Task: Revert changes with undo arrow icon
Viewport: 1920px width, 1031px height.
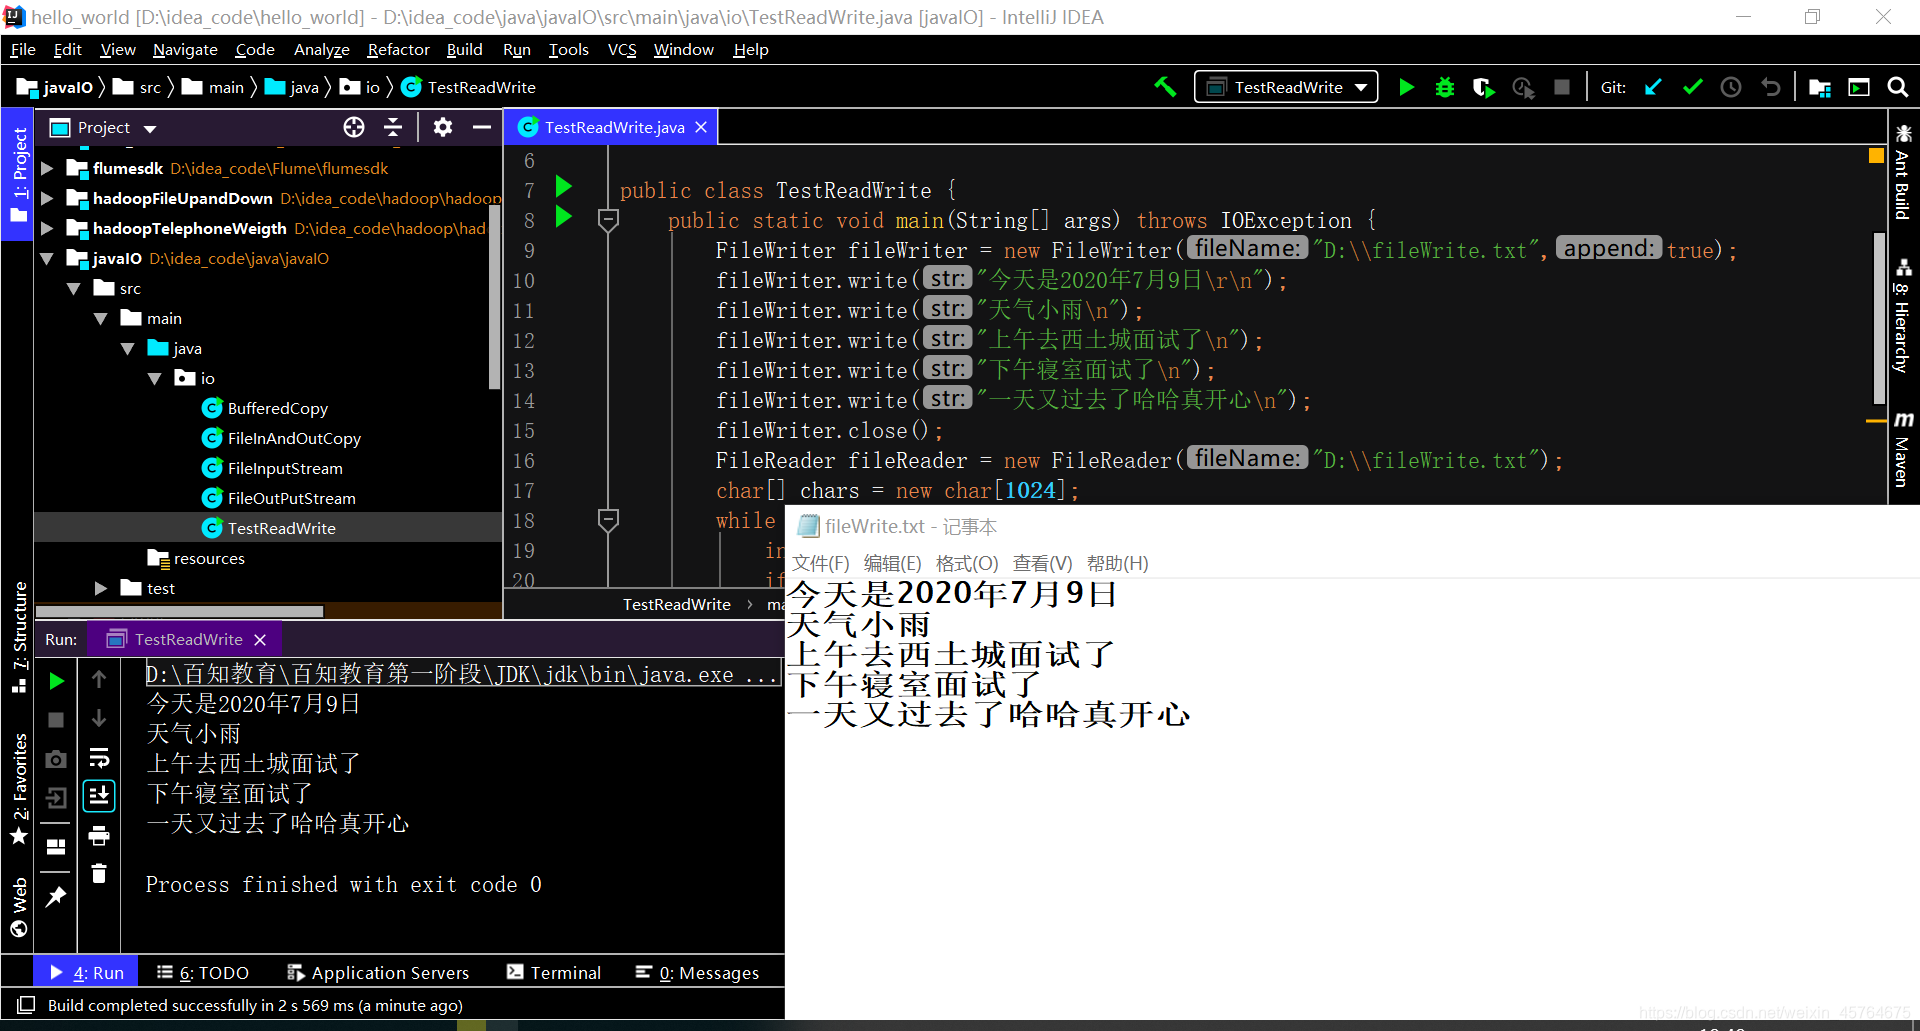Action: 1770,87
